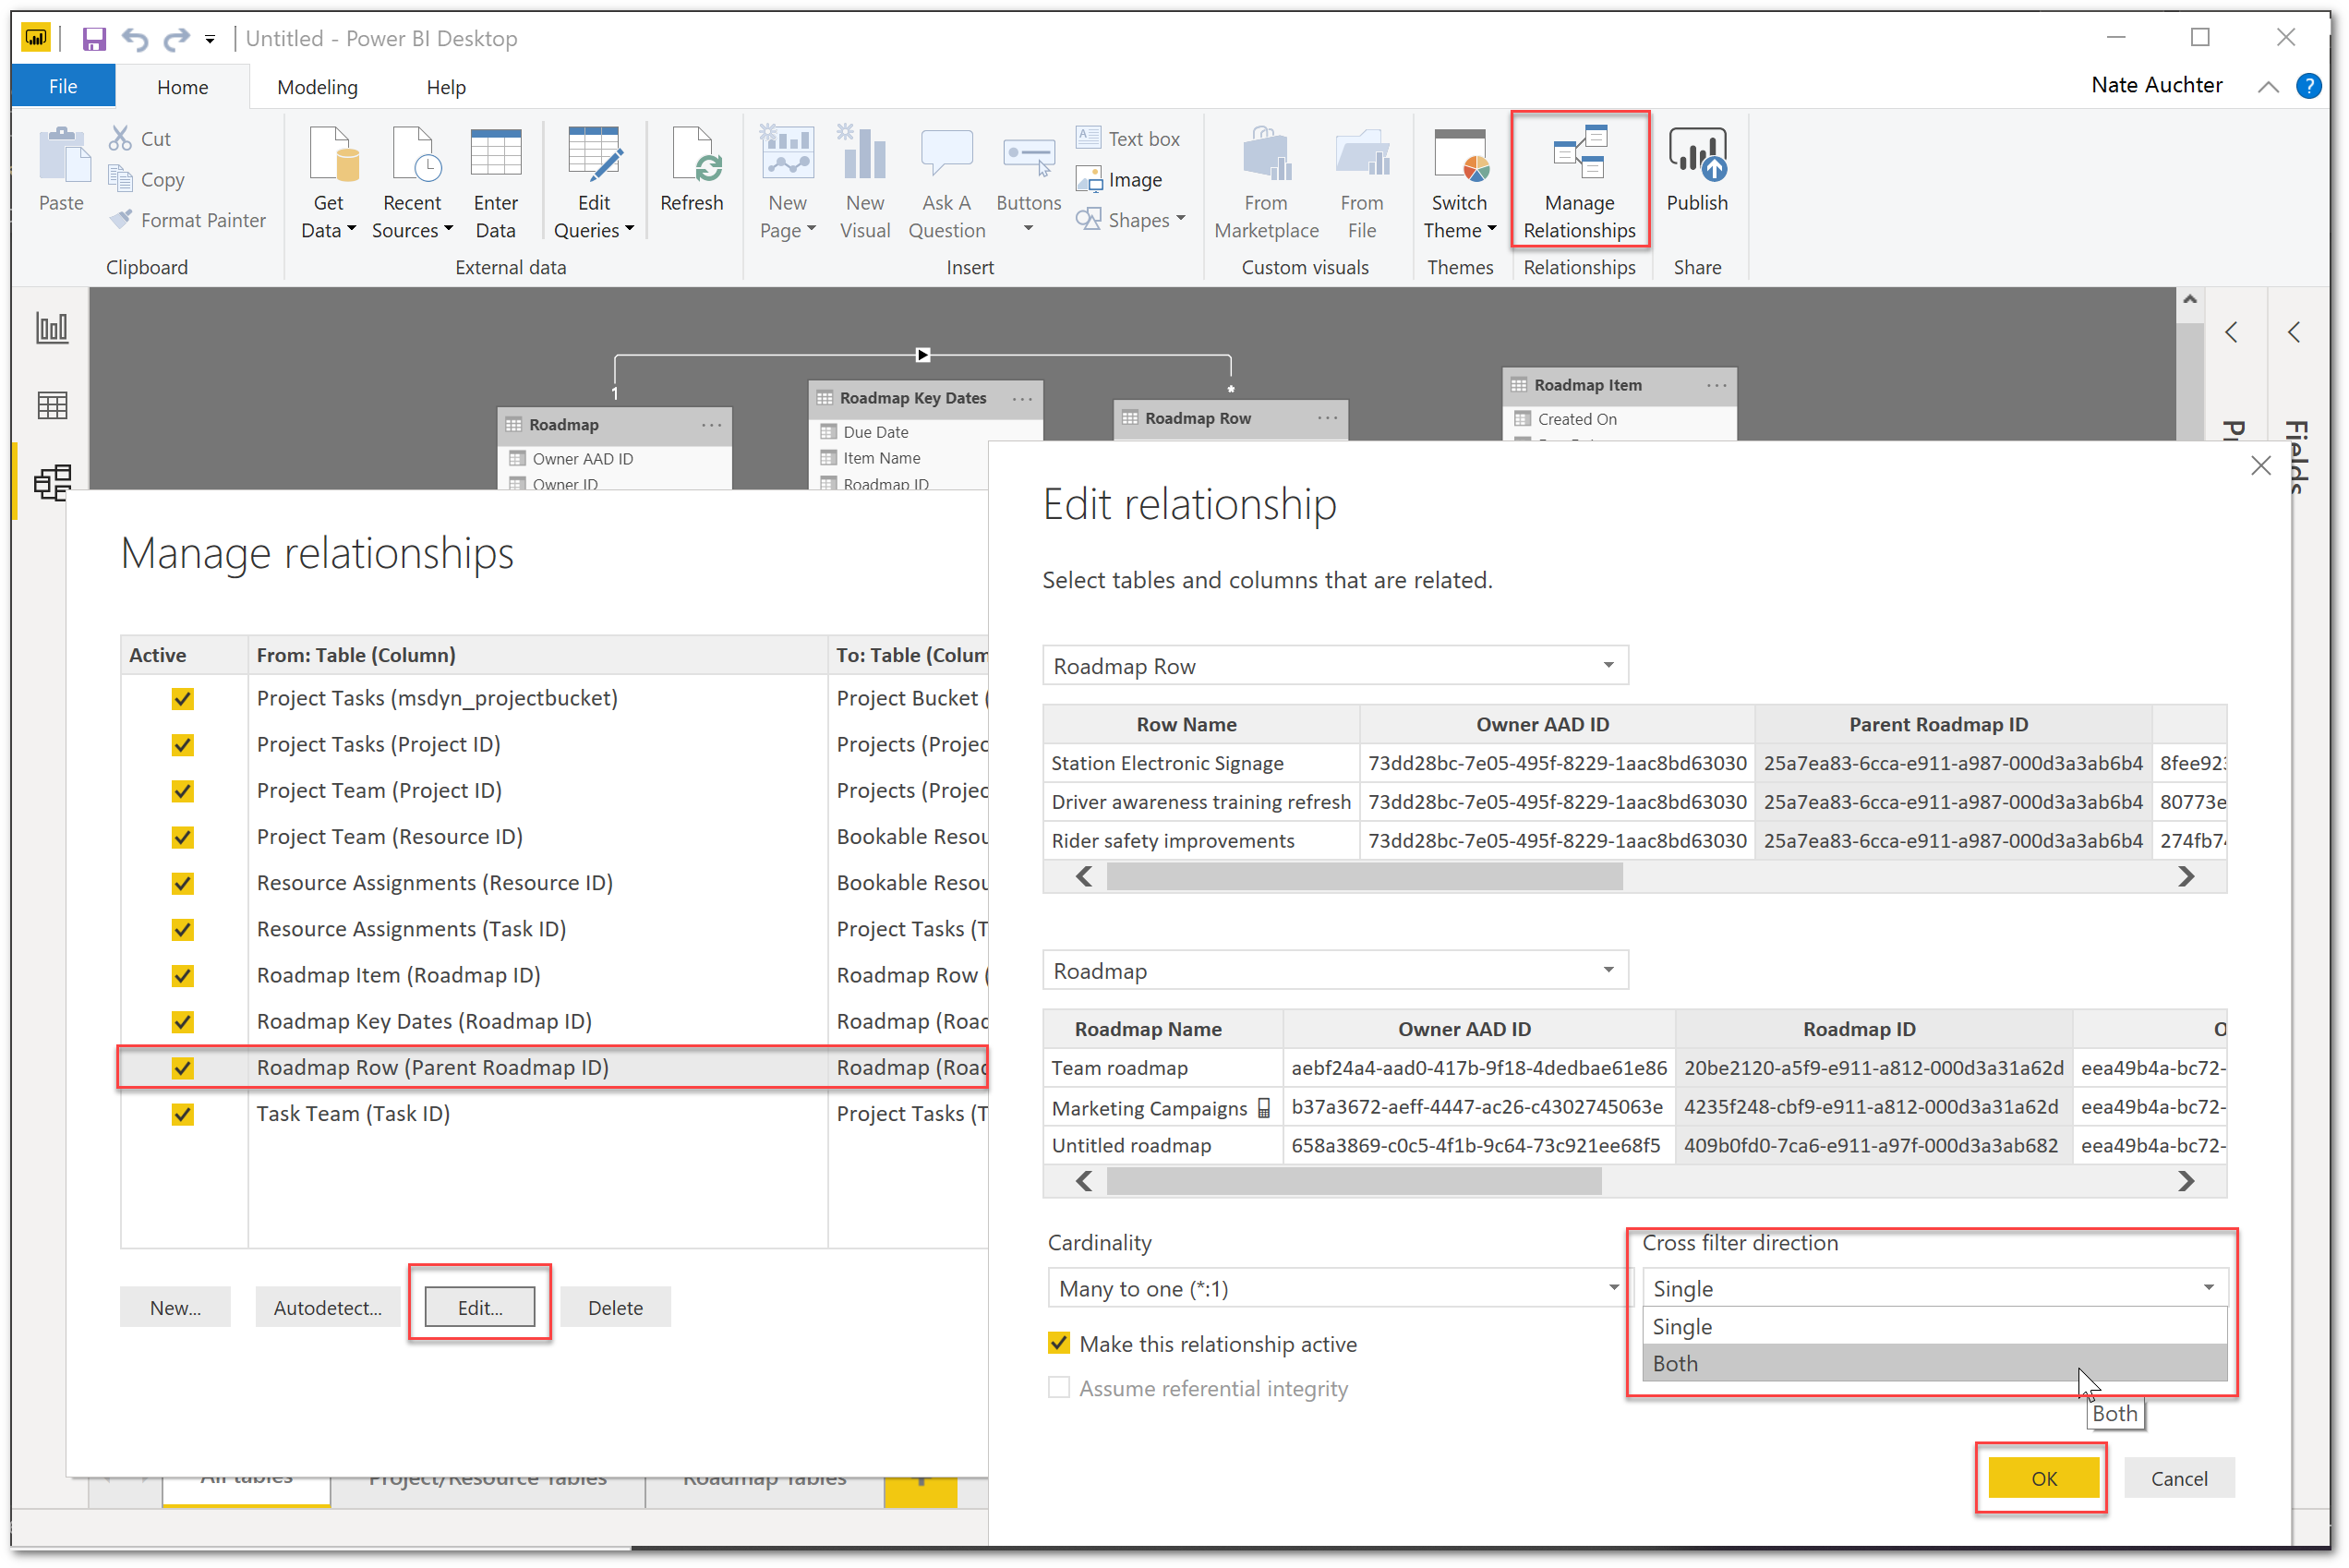Switch to Model view icon
Screen dimensions: 2349x1568
click(52, 482)
